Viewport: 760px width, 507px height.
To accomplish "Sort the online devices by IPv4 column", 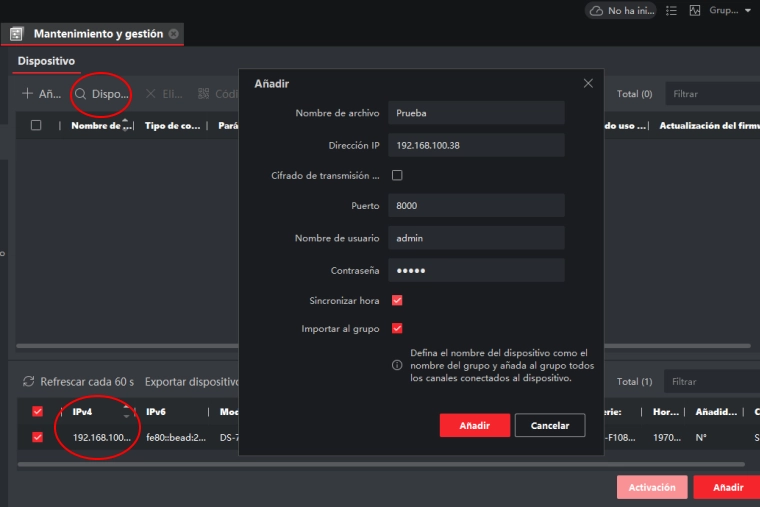I will tap(126, 411).
